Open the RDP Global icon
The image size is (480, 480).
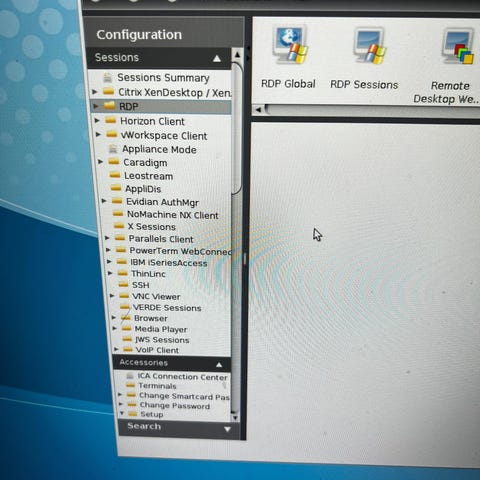tap(289, 46)
